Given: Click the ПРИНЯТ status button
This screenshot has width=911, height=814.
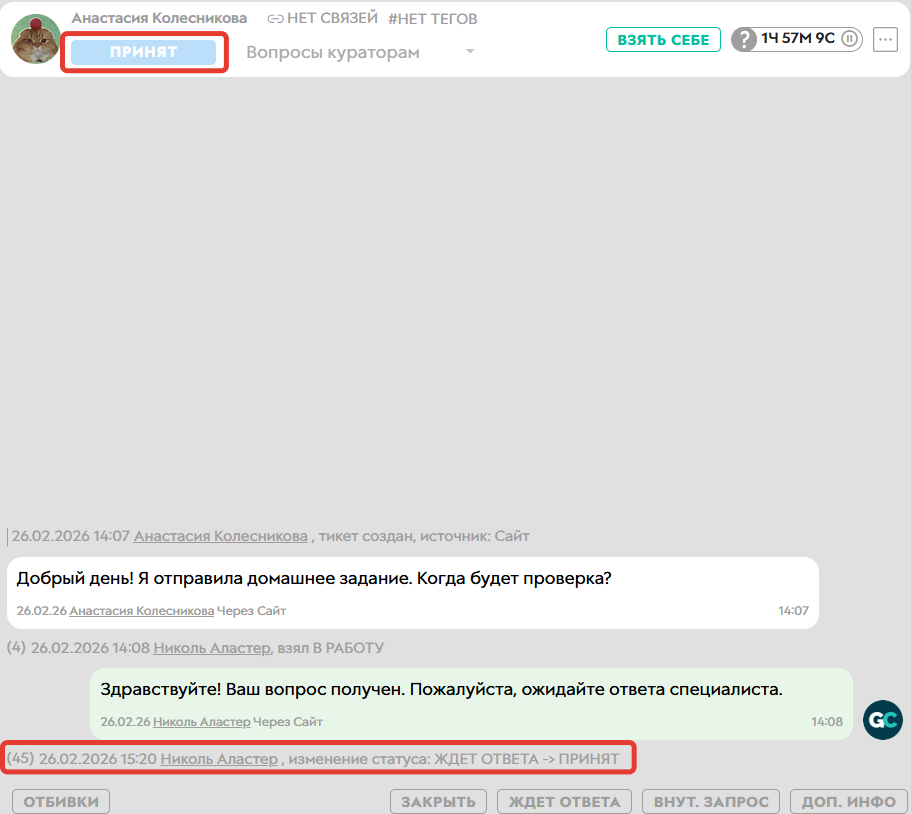Looking at the screenshot, I should [x=143, y=52].
